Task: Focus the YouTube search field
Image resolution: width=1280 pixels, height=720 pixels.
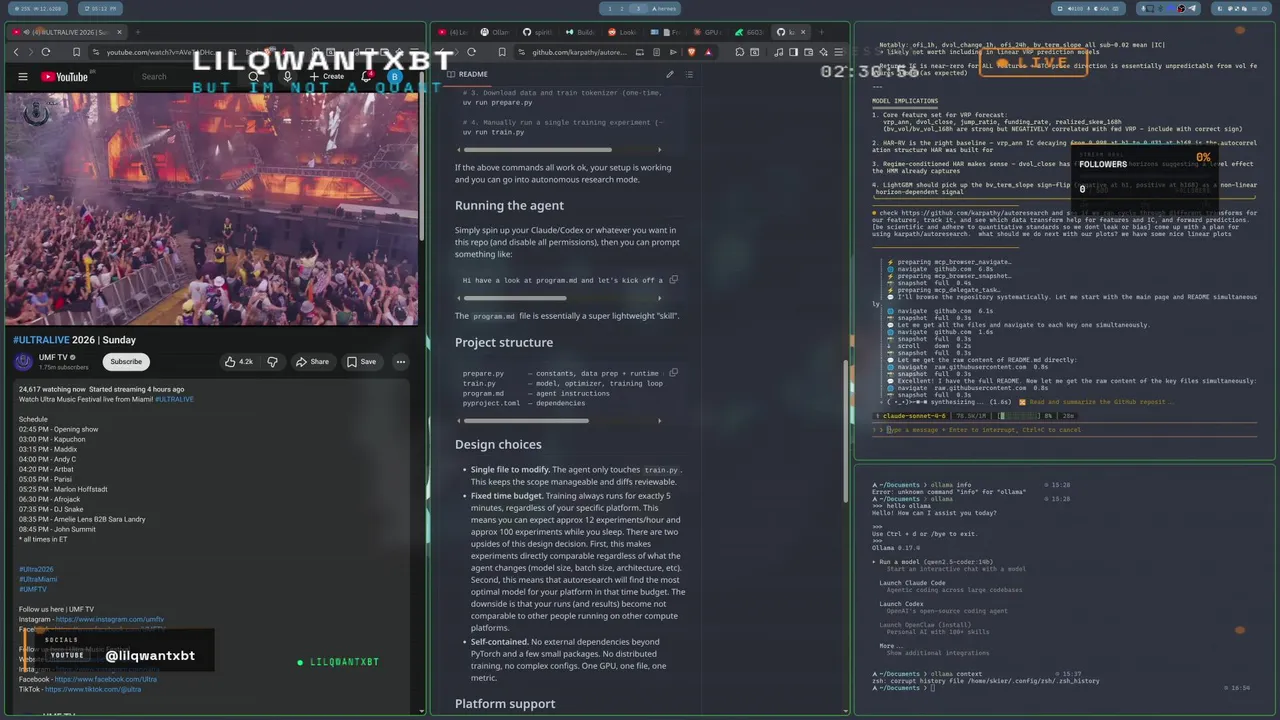Action: (185, 77)
